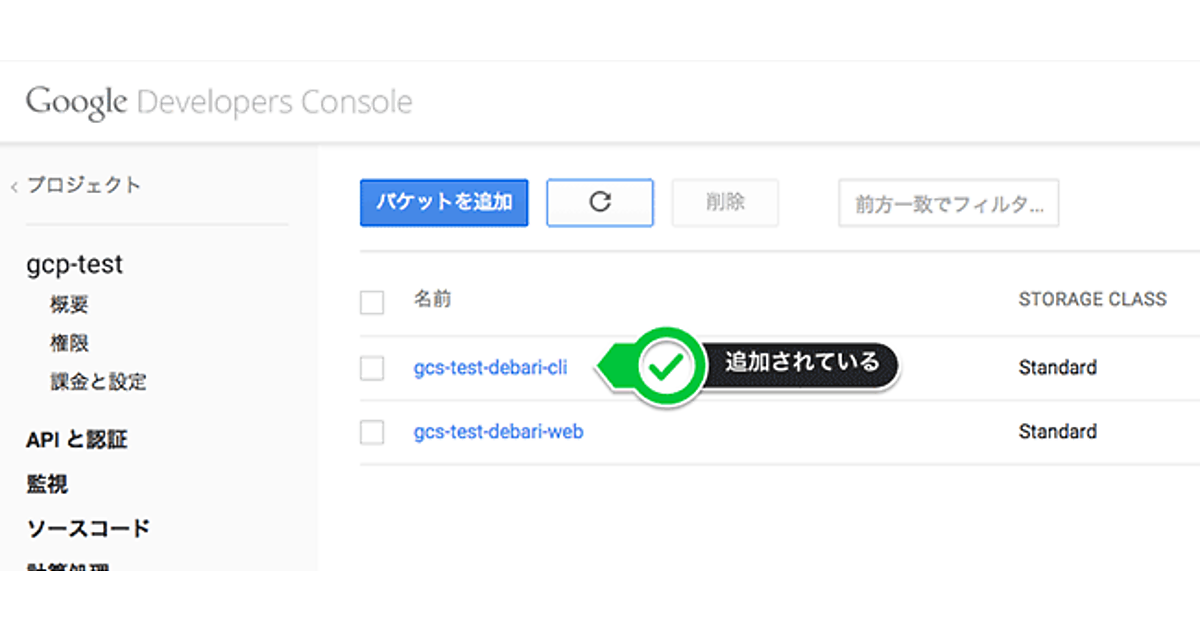
Task: Click the green checkmark annotation icon
Action: (x=662, y=367)
